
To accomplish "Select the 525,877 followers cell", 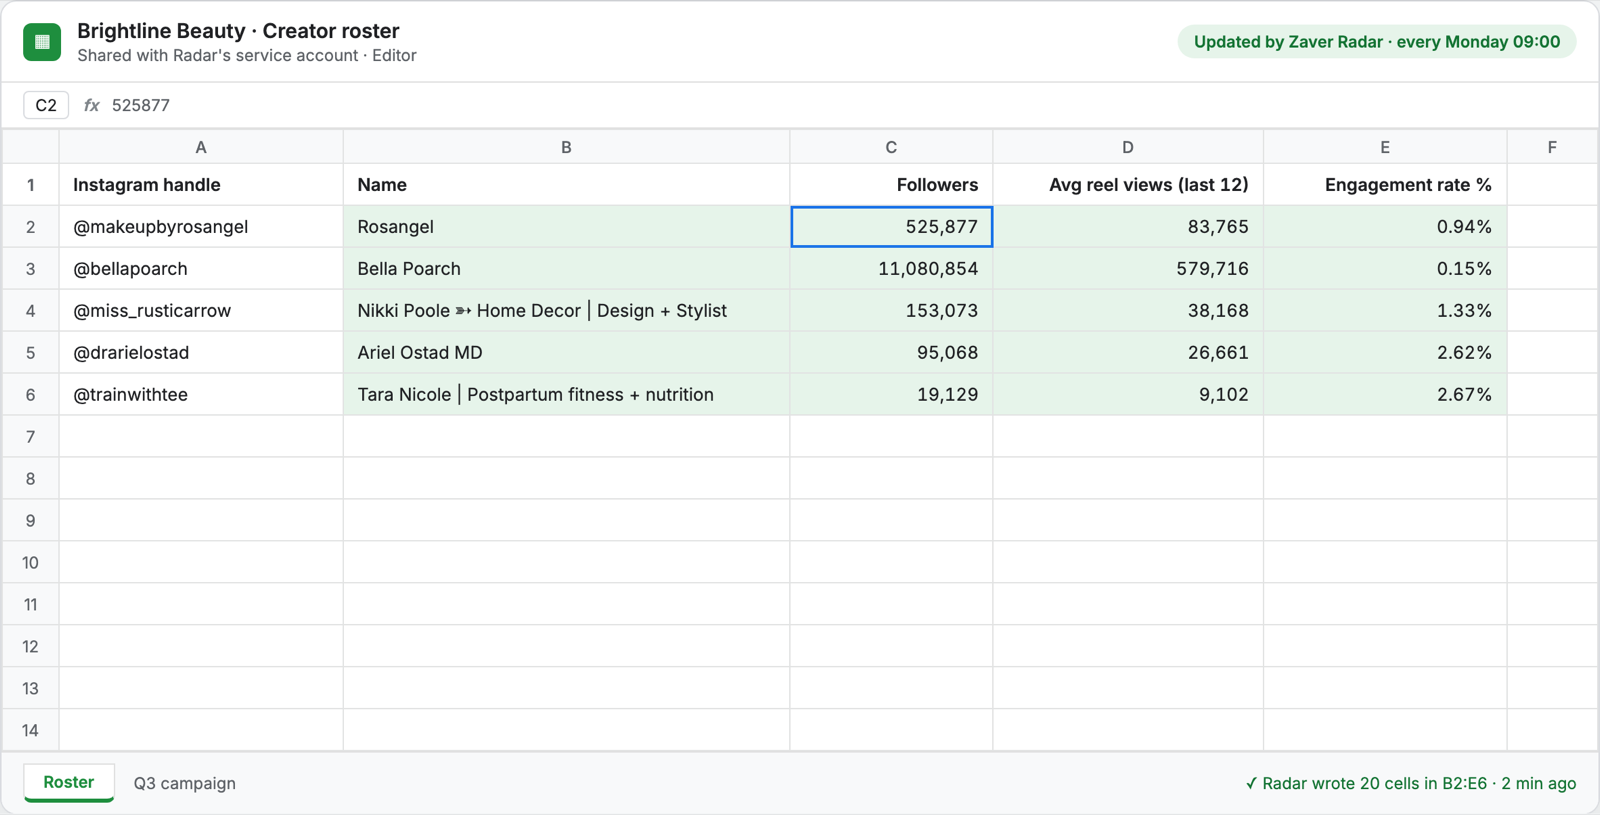I will click(891, 227).
